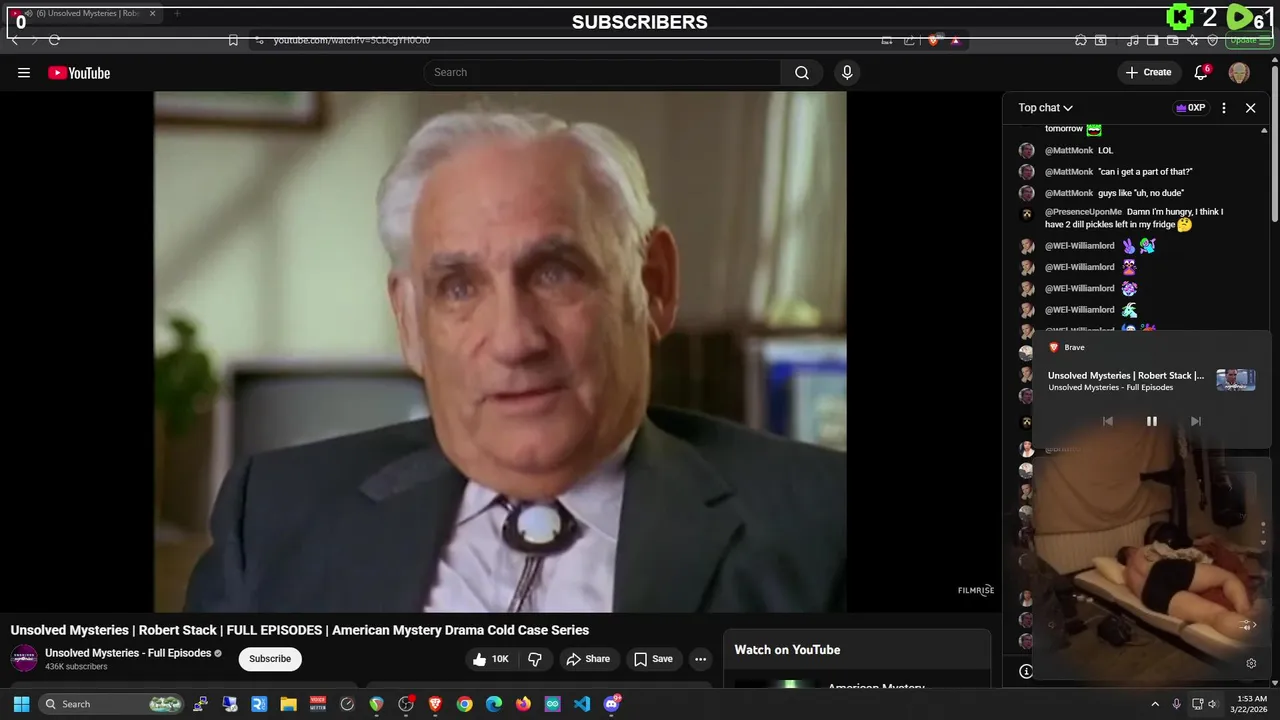The width and height of the screenshot is (1280, 720).
Task: Open Microsoft Edge from the taskbar
Action: 494,704
